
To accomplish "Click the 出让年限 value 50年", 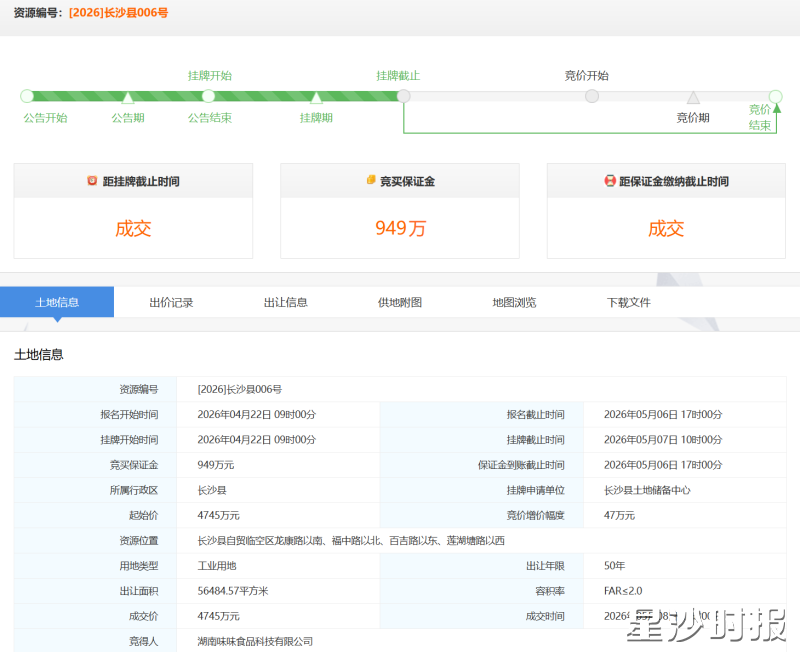I will pos(614,566).
